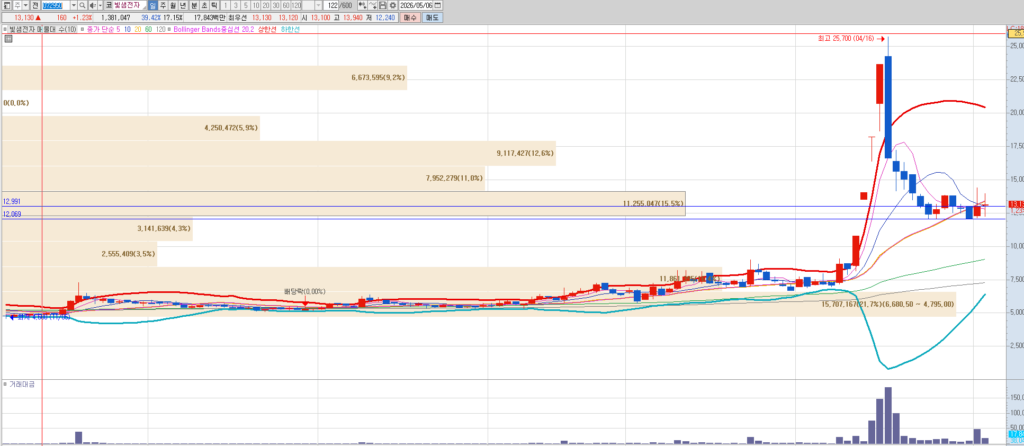The height and width of the screenshot is (446, 1024).
Task: Click the stock code input field
Action: pos(56,5)
